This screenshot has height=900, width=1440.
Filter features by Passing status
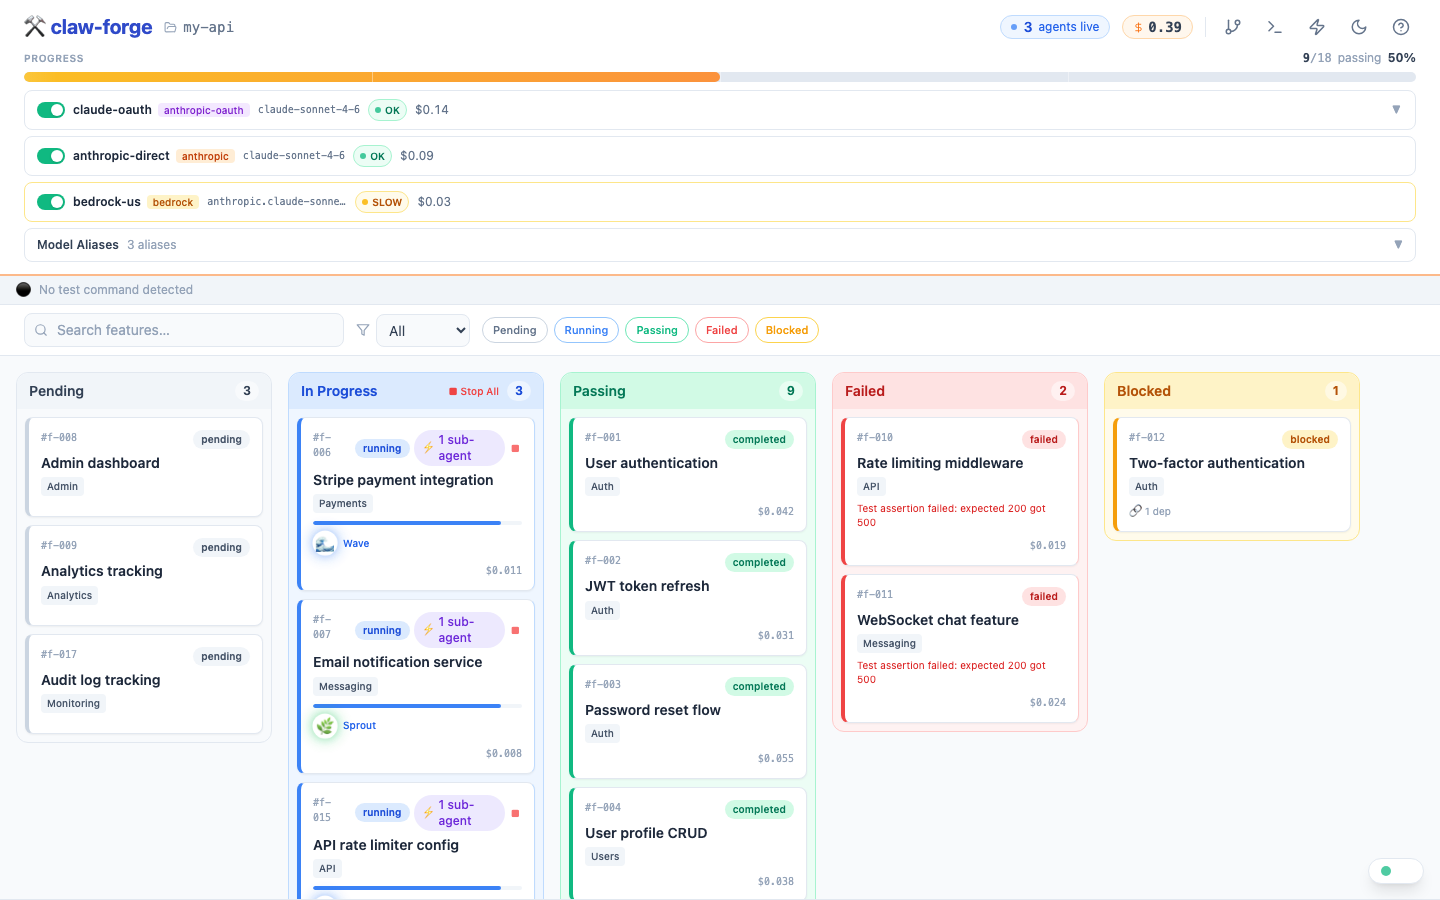click(x=657, y=330)
